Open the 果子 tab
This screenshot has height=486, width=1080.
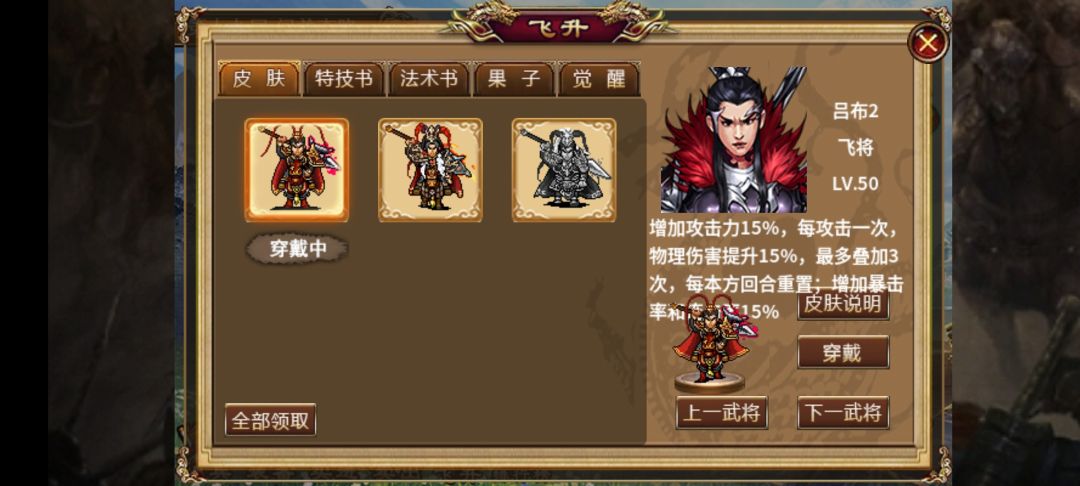point(514,79)
